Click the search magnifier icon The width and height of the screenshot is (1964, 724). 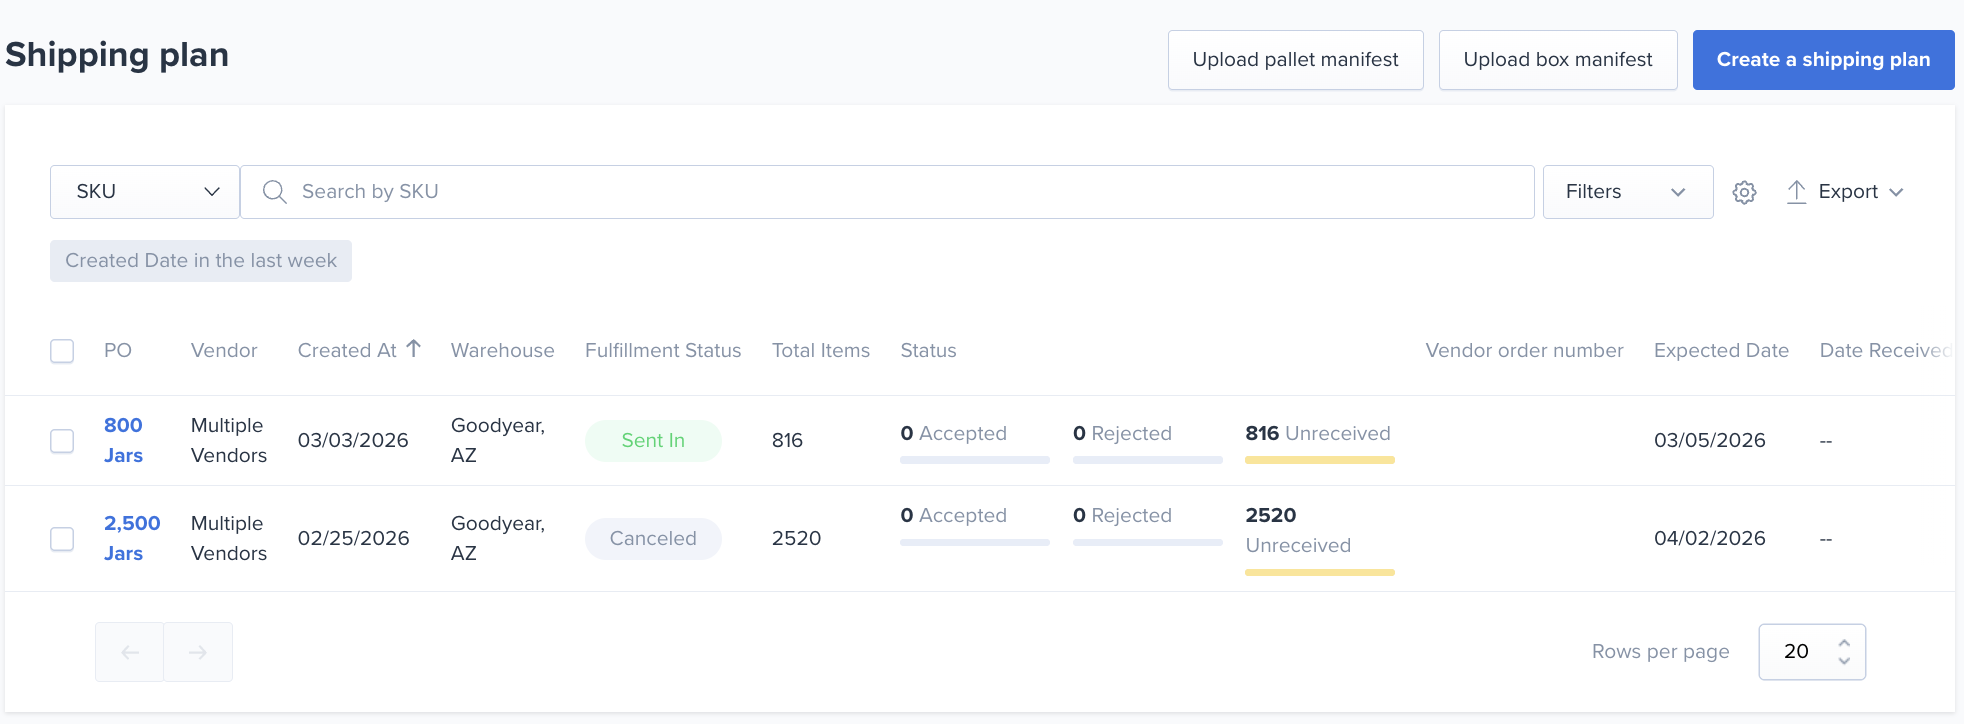coord(274,192)
